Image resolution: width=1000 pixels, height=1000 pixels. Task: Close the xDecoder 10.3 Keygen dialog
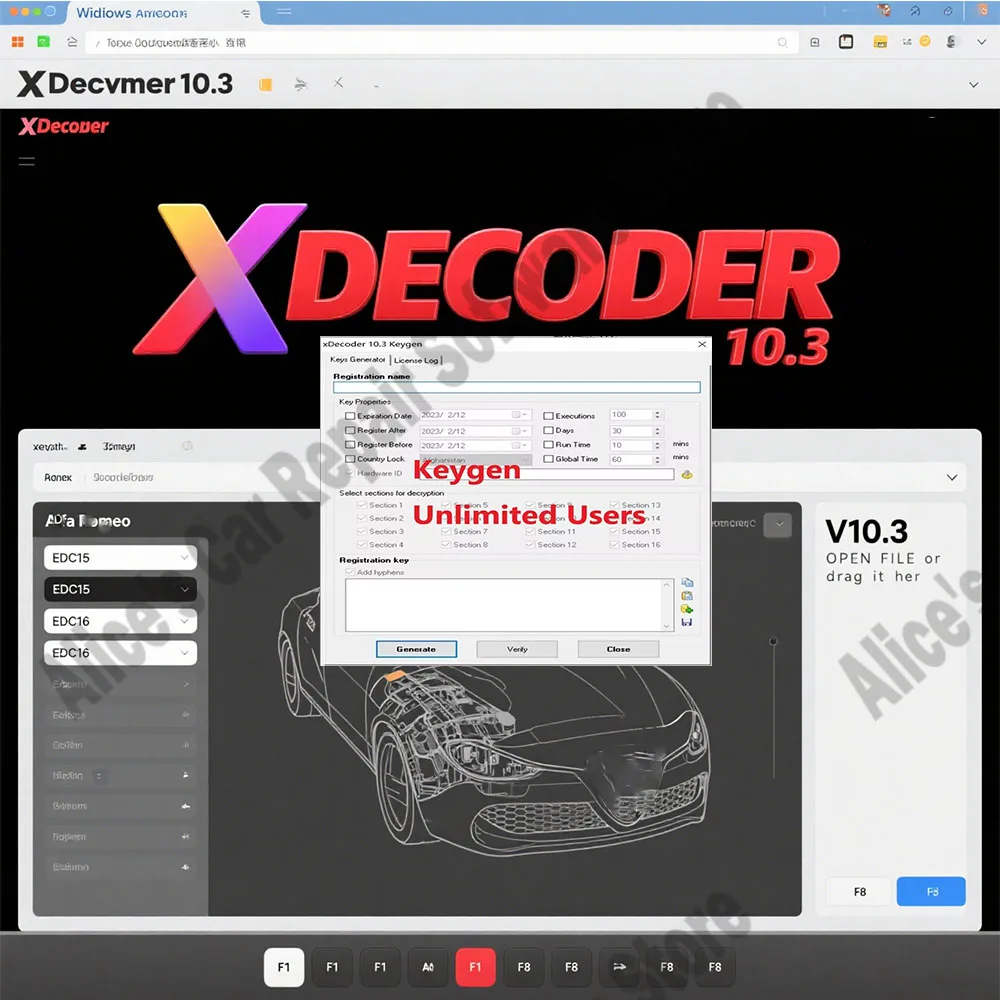tap(702, 344)
